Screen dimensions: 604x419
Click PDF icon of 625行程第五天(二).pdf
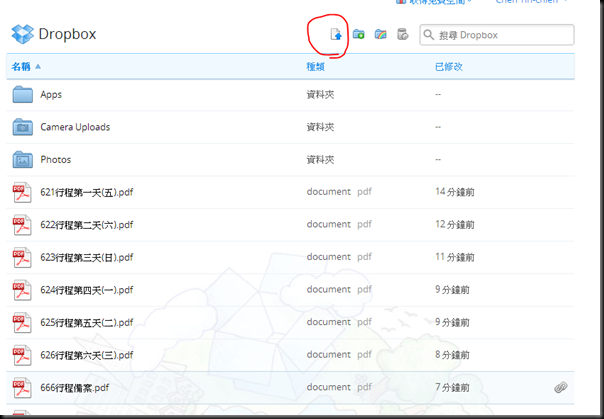22,322
